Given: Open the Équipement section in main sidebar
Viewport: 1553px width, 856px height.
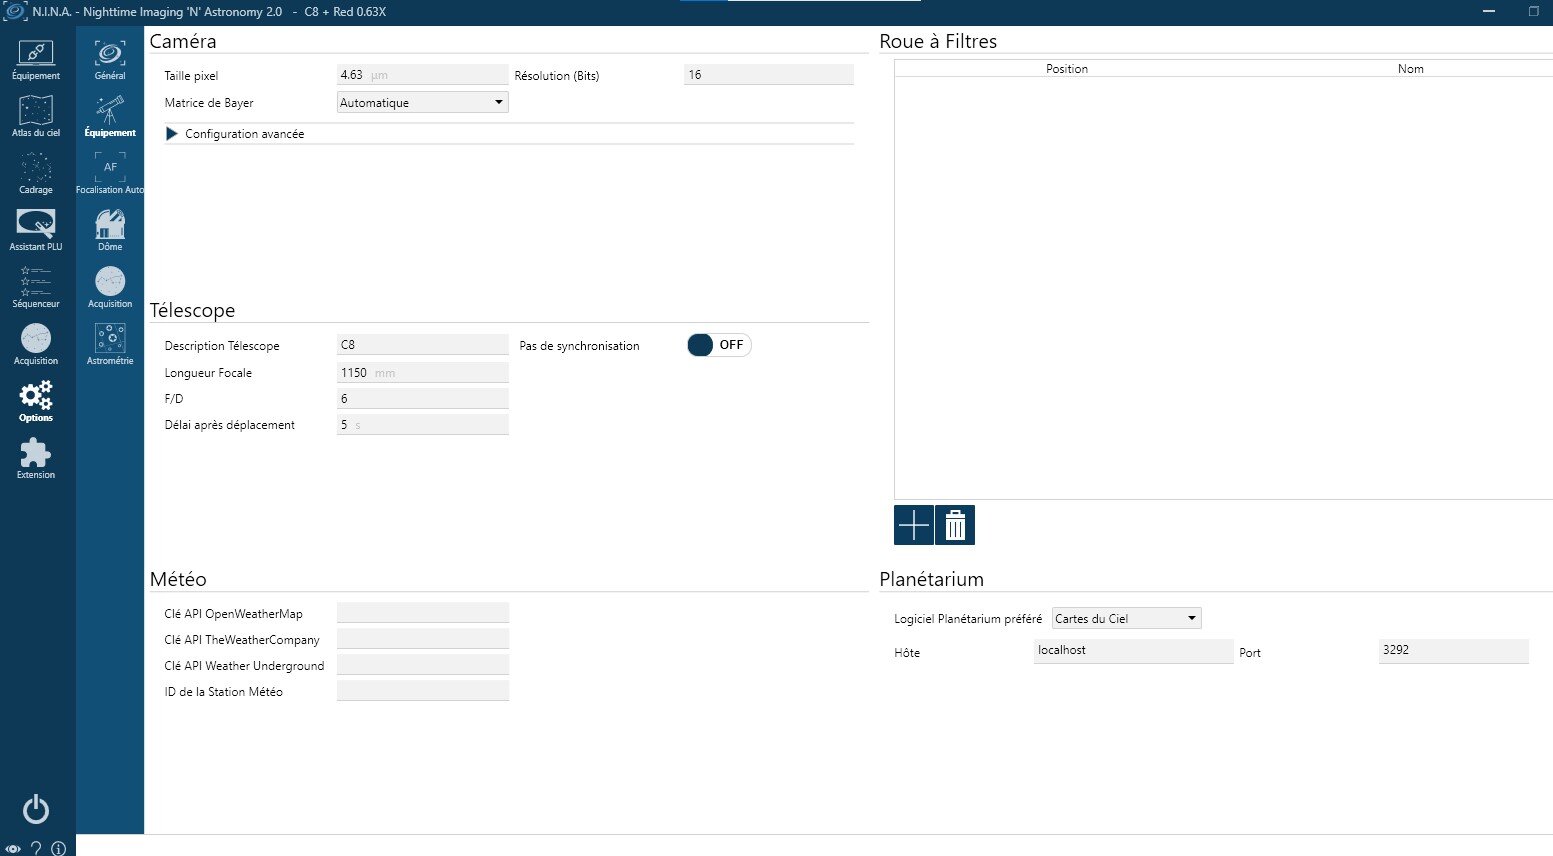Looking at the screenshot, I should pyautogui.click(x=36, y=60).
